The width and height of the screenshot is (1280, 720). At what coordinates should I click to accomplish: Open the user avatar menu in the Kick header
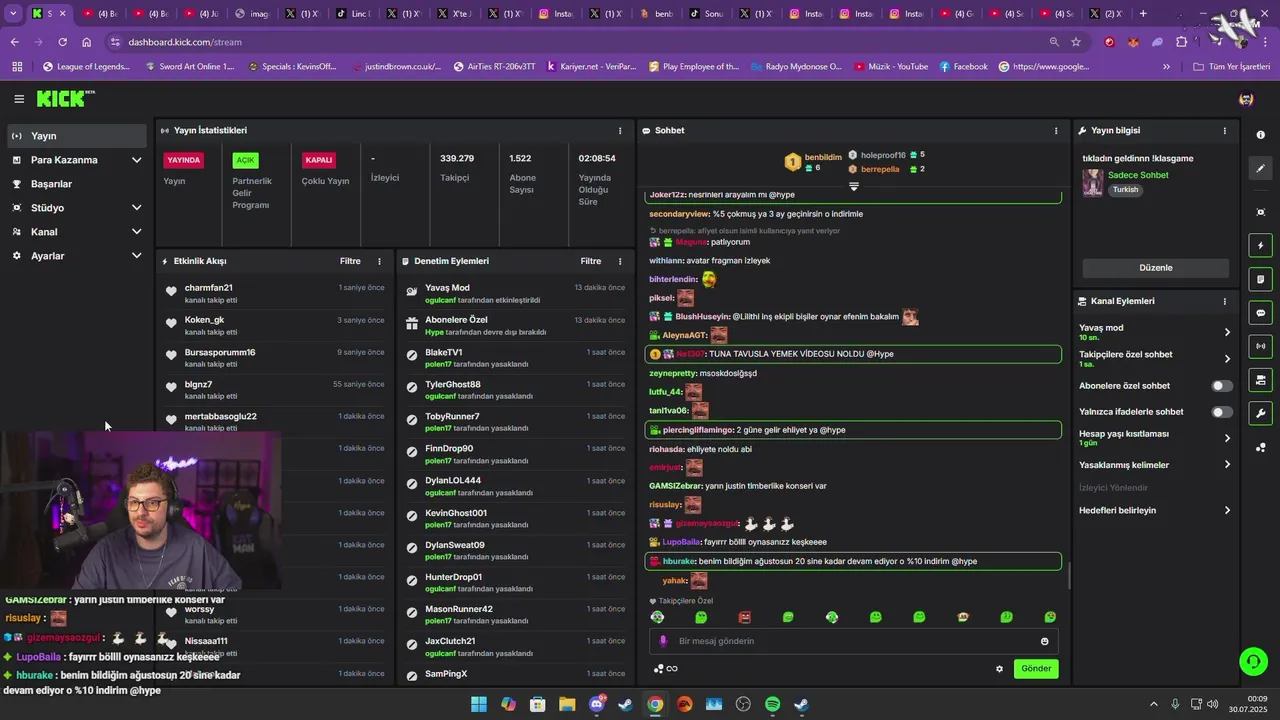[x=1246, y=99]
